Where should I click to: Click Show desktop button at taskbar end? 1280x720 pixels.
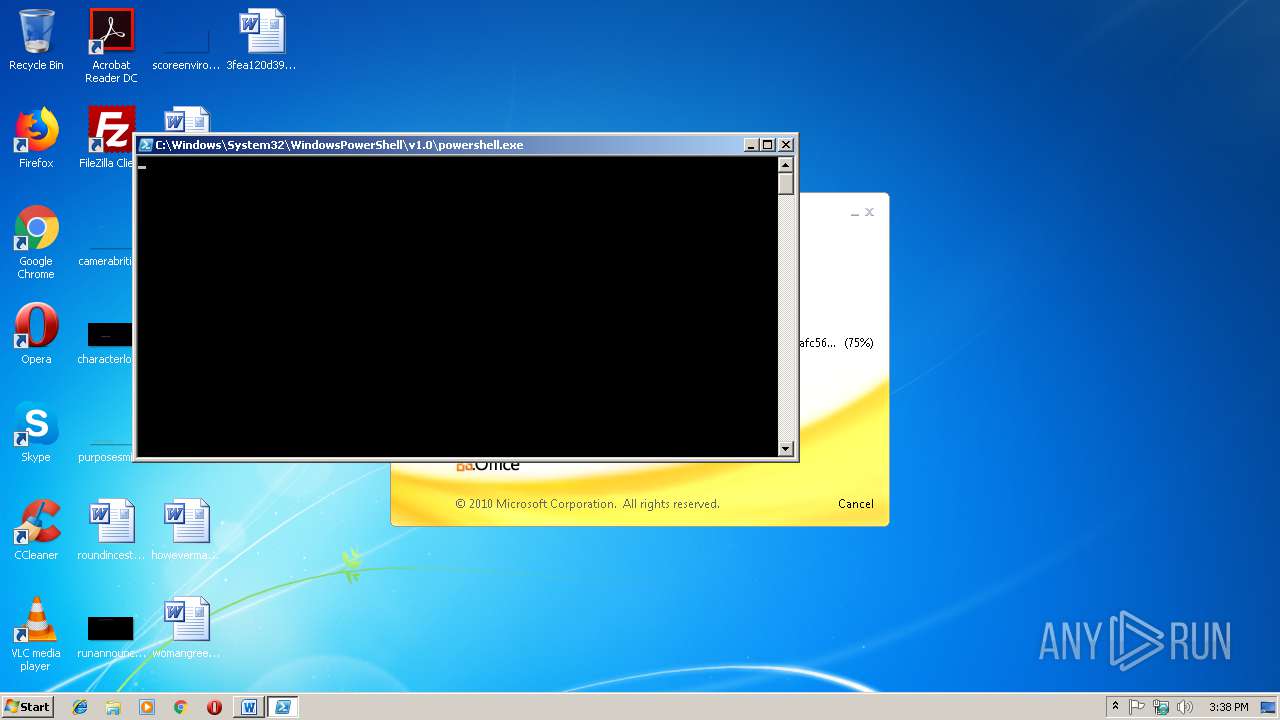tap(1270, 707)
